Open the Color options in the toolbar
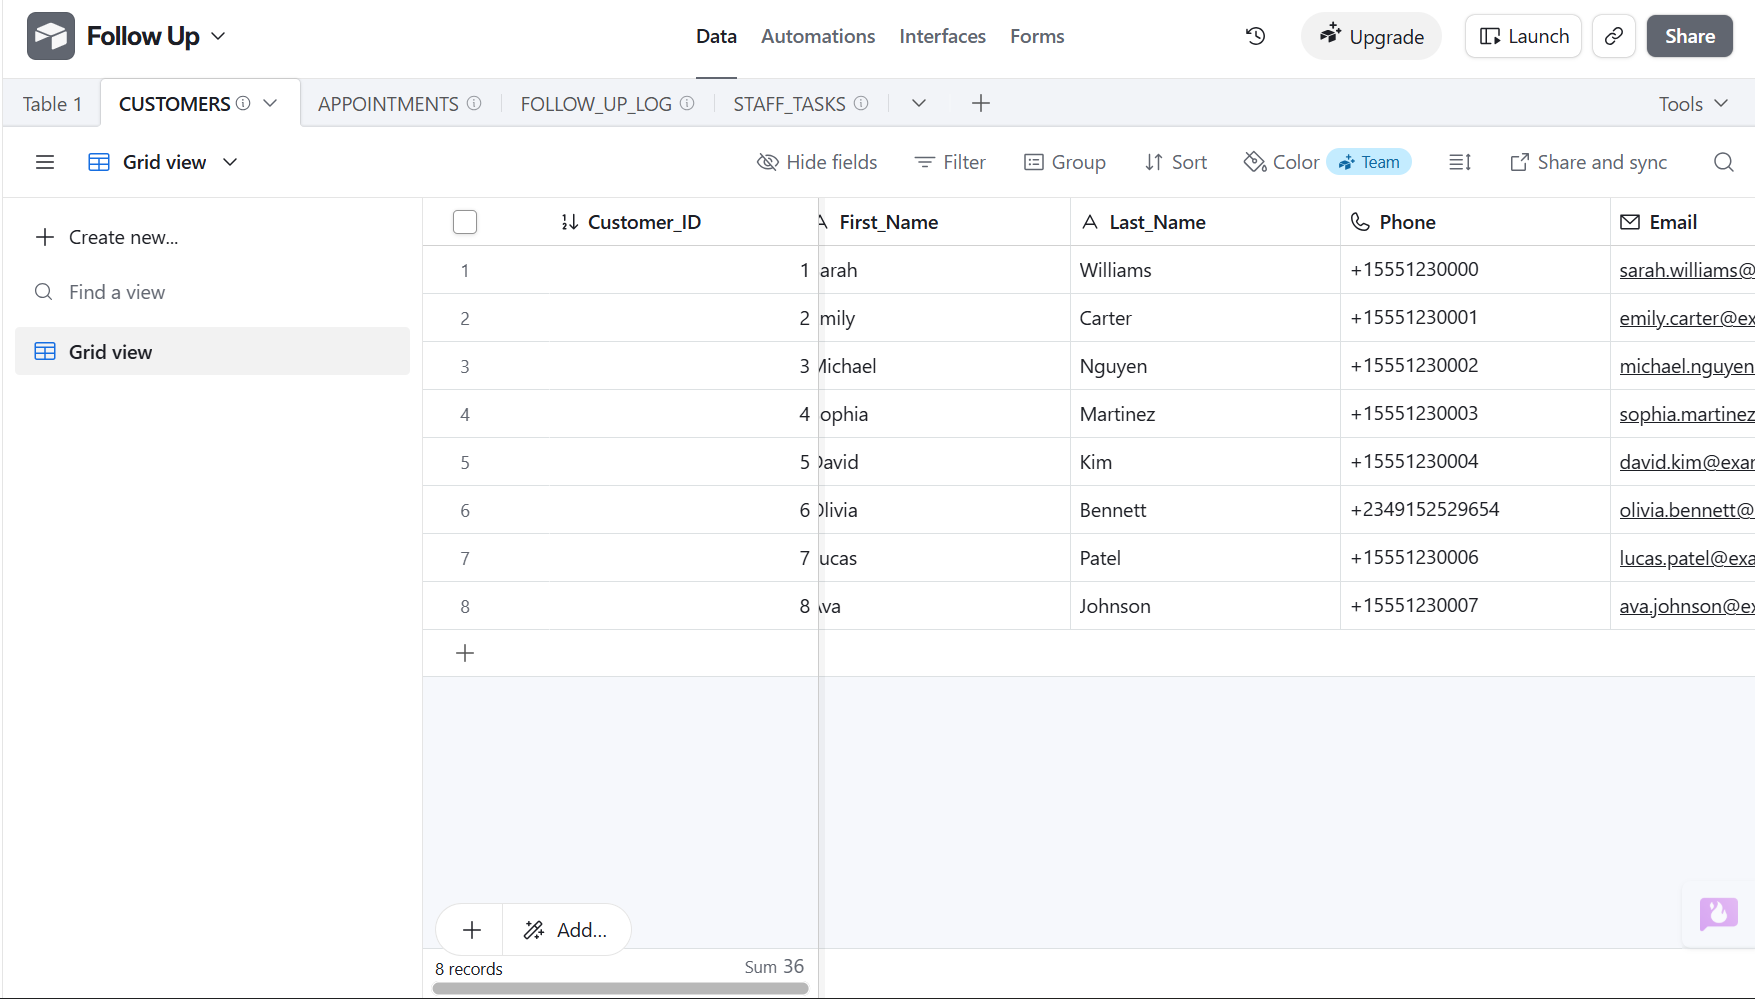The image size is (1755, 999). pyautogui.click(x=1281, y=162)
